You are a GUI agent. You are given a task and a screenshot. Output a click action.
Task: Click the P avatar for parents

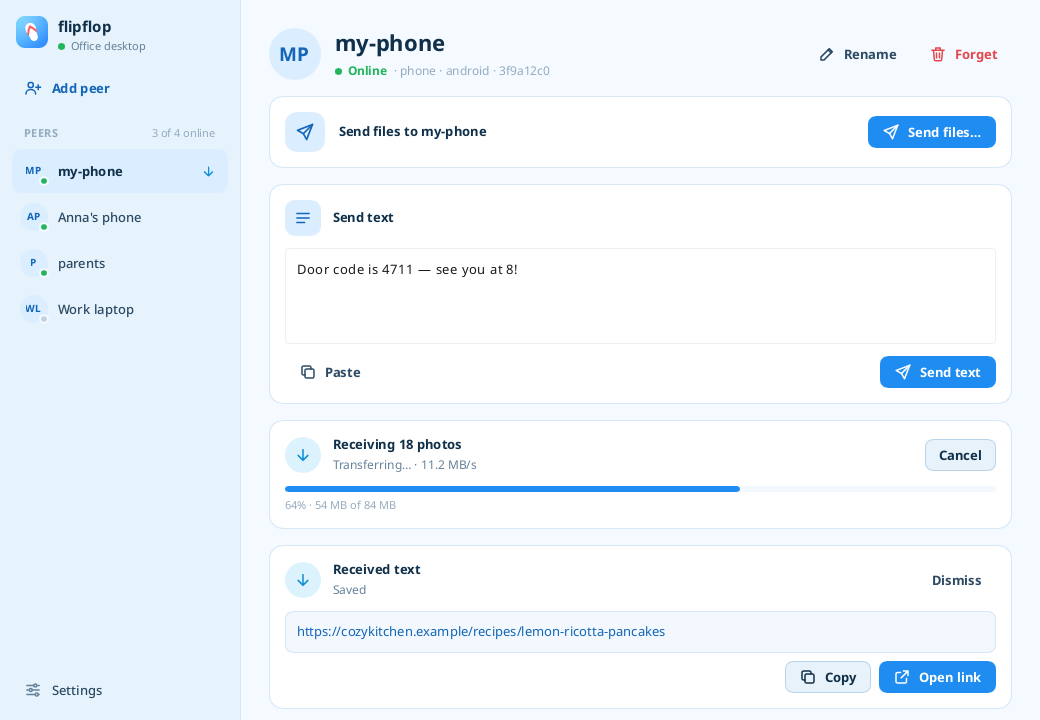[33, 263]
